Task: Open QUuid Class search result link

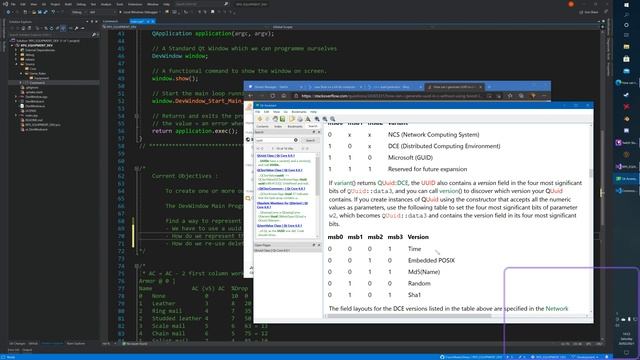Action: pos(276,156)
